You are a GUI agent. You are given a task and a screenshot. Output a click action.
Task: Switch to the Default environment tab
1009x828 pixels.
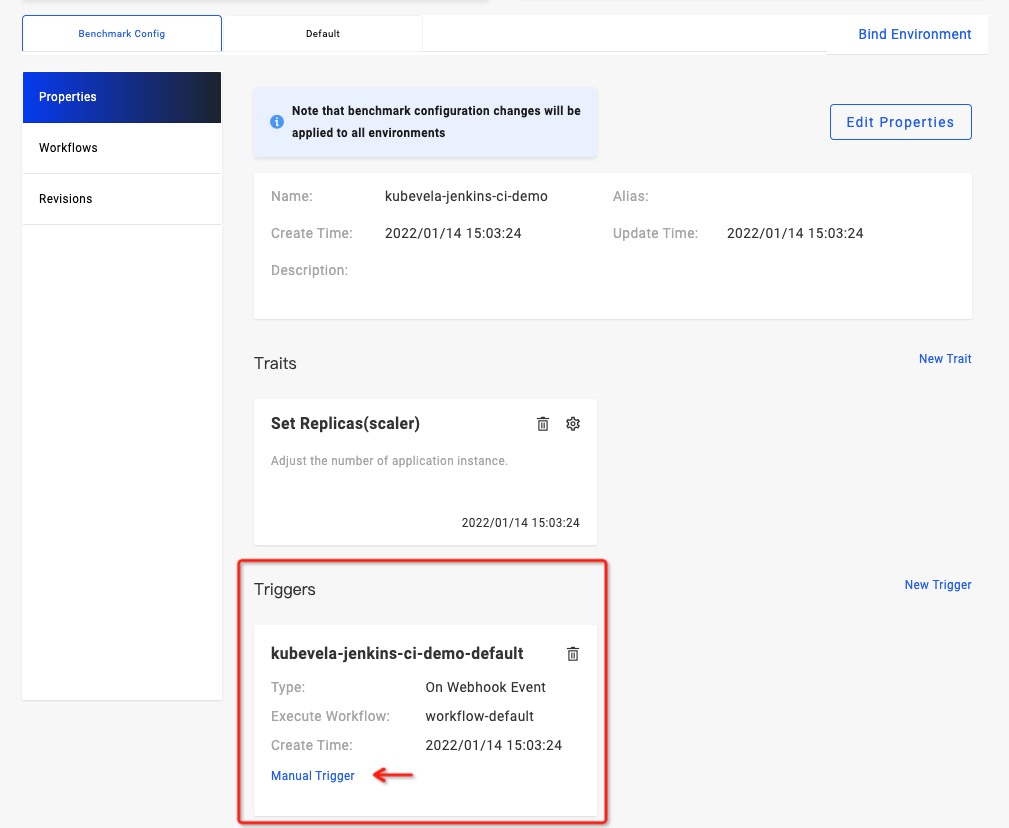pyautogui.click(x=322, y=33)
